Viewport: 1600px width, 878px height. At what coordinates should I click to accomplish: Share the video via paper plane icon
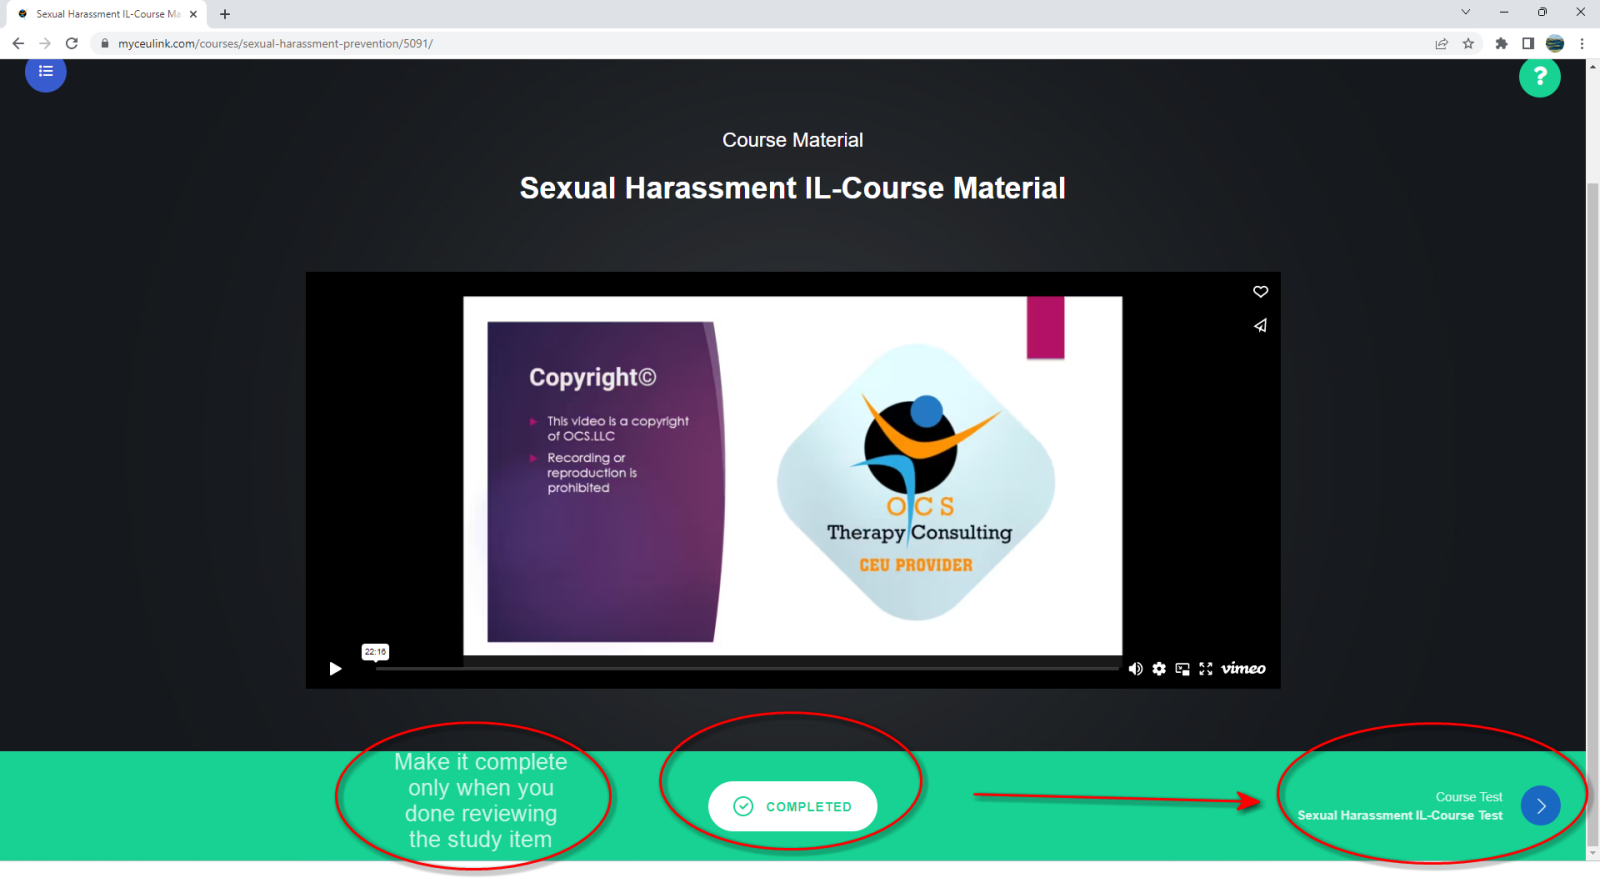point(1260,326)
